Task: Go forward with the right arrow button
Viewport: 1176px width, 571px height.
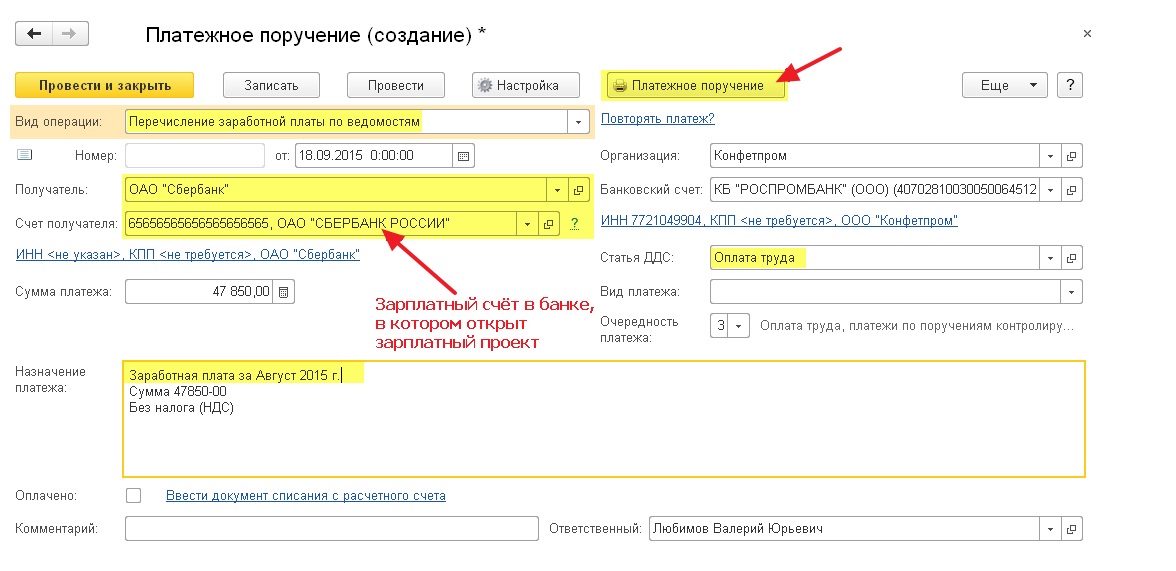Action: 70,34
